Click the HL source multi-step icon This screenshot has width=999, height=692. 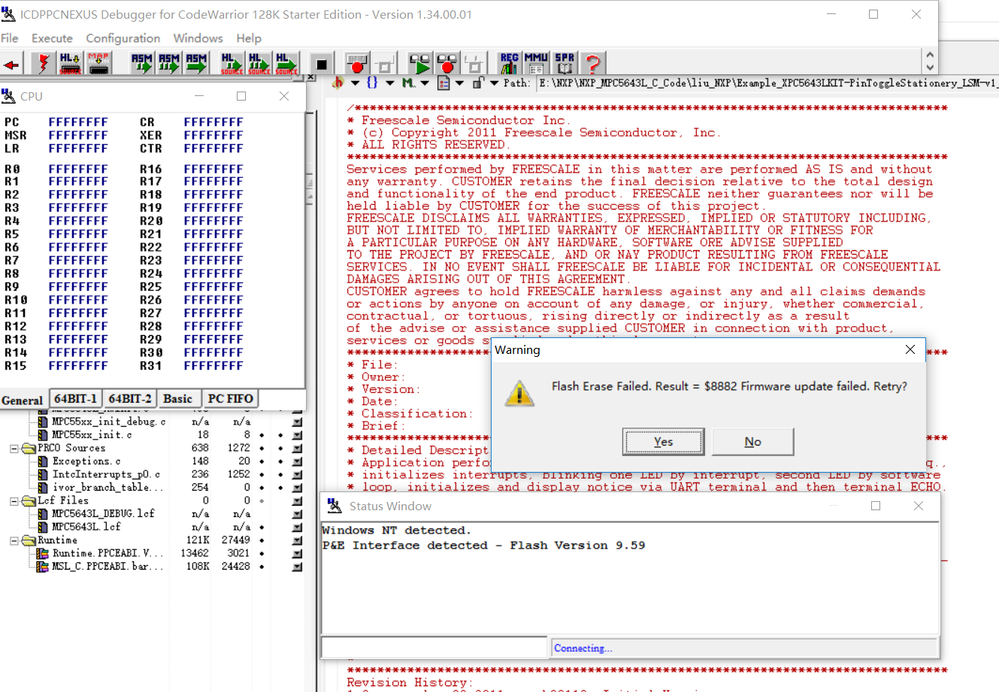pyautogui.click(x=259, y=64)
